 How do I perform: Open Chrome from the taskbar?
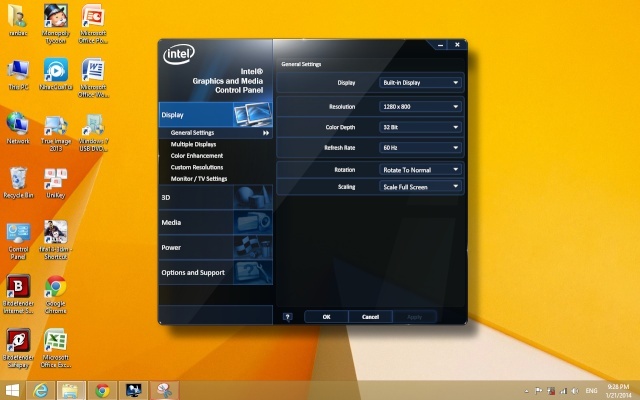(102, 391)
